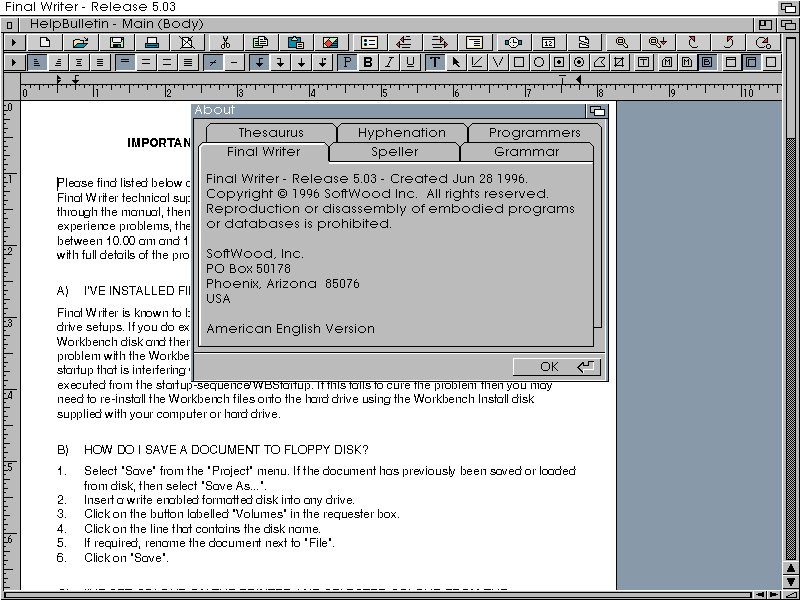800x600 pixels.
Task: Select the text block tool with boxed T
Action: click(643, 62)
